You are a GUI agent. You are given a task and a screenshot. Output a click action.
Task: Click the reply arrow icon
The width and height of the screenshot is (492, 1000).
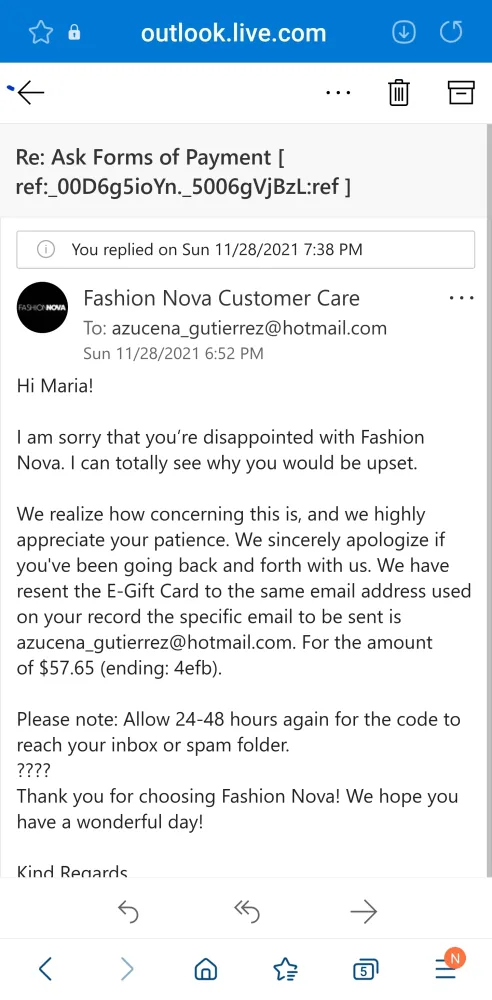pos(128,913)
